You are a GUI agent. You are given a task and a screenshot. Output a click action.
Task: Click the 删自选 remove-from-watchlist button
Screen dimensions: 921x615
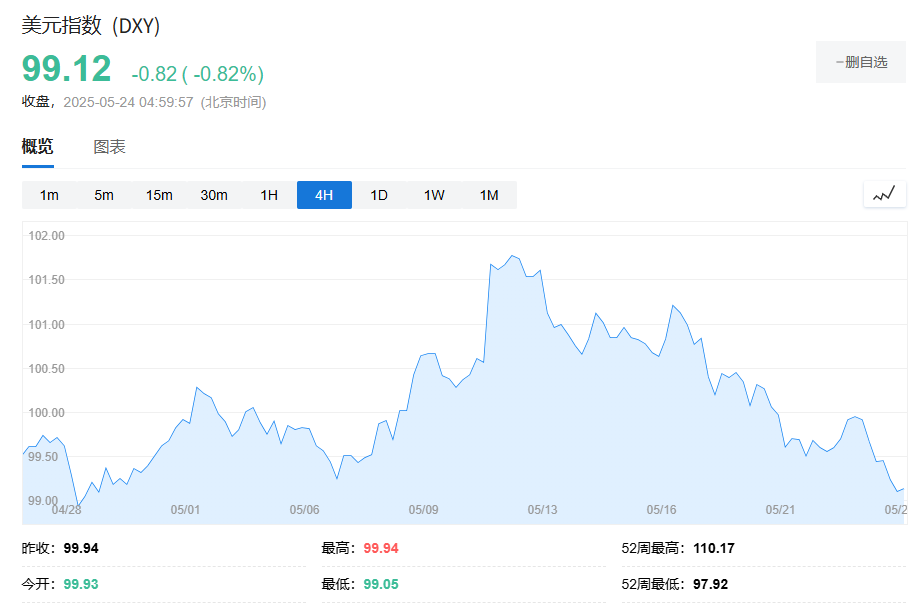(860, 62)
